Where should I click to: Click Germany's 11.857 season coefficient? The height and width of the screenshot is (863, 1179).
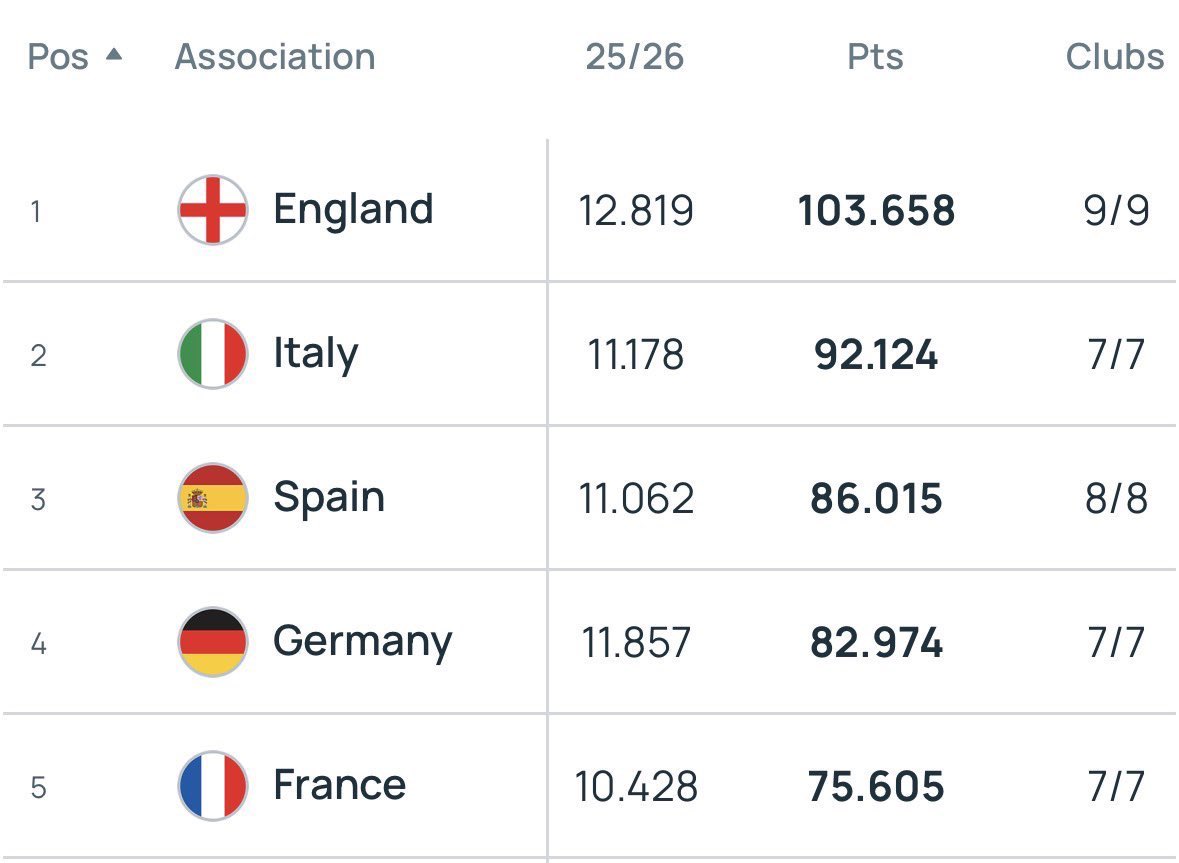click(x=636, y=643)
